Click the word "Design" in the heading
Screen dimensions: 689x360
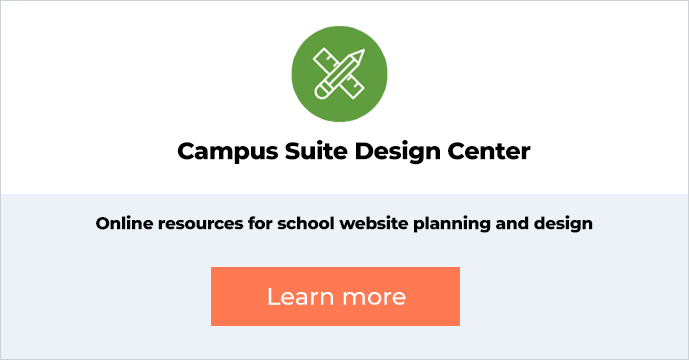(x=398, y=153)
